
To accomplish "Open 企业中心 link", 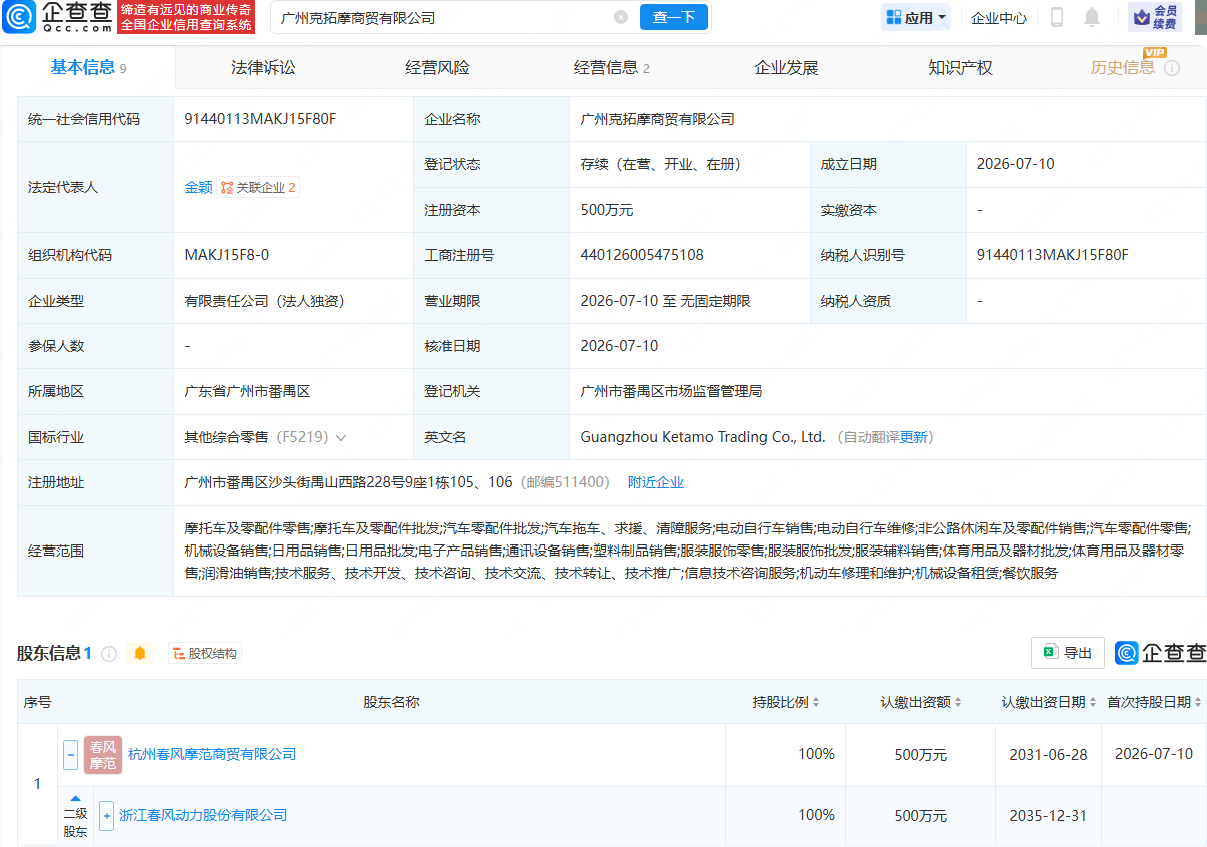I will point(999,17).
